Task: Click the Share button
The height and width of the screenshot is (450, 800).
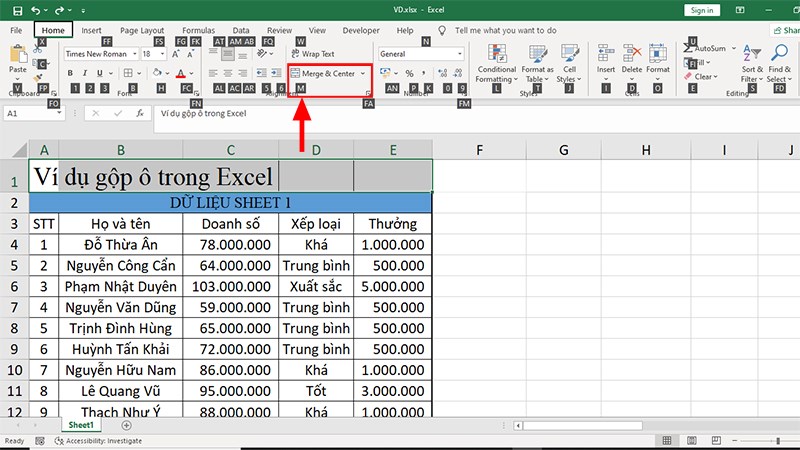Action: [x=786, y=30]
